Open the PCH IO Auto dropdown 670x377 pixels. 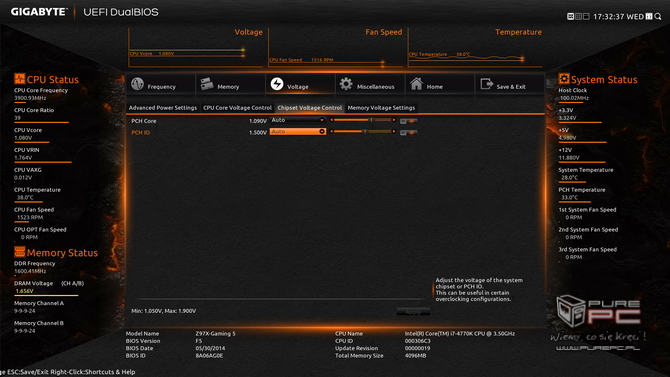coord(298,132)
